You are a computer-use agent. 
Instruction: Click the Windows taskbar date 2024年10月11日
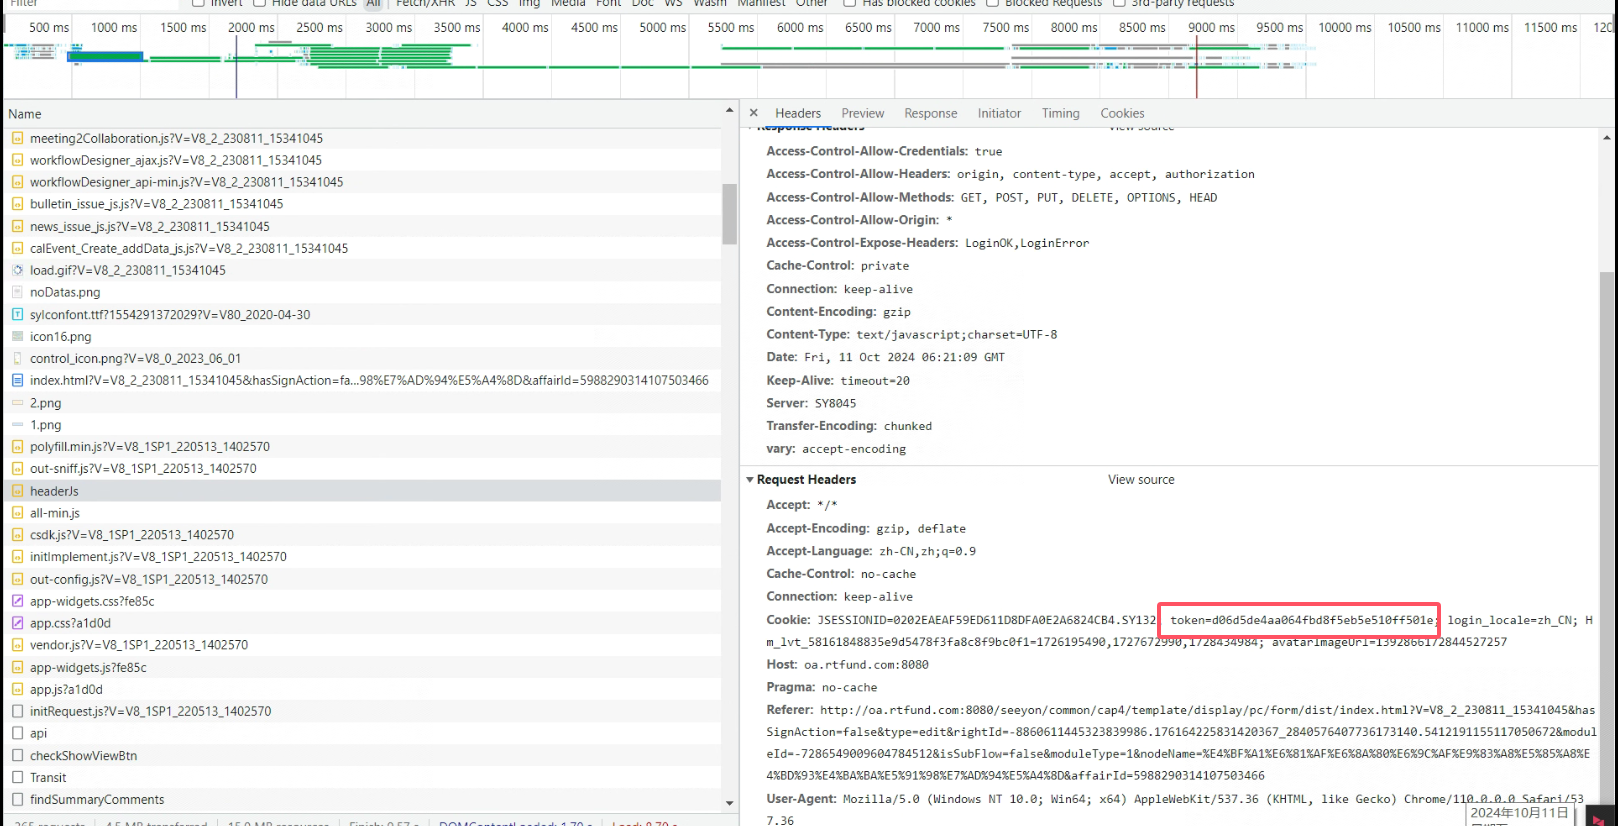[x=1519, y=813]
